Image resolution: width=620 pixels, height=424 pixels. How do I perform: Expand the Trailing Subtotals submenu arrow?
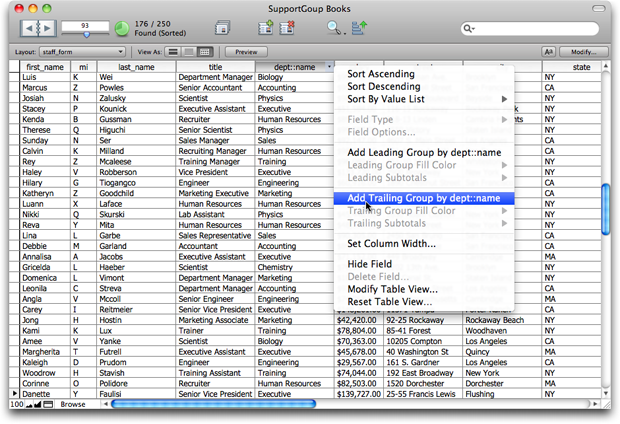(x=505, y=223)
